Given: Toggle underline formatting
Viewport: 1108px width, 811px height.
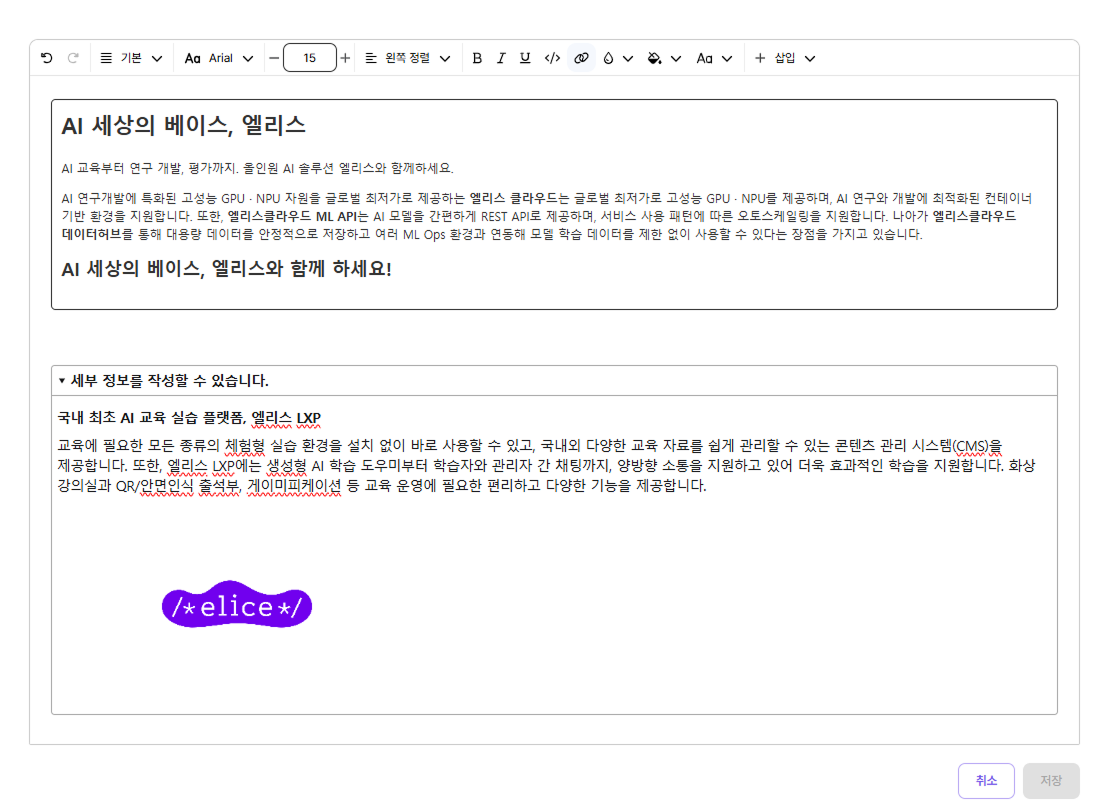Looking at the screenshot, I should tap(525, 58).
